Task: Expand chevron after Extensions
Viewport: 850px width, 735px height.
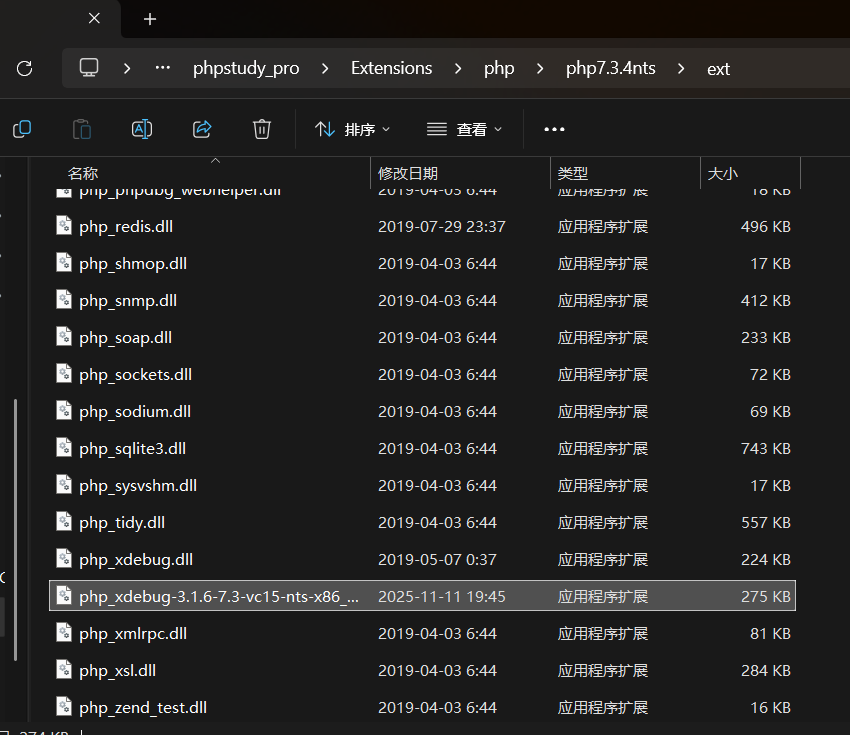Action: 458,68
